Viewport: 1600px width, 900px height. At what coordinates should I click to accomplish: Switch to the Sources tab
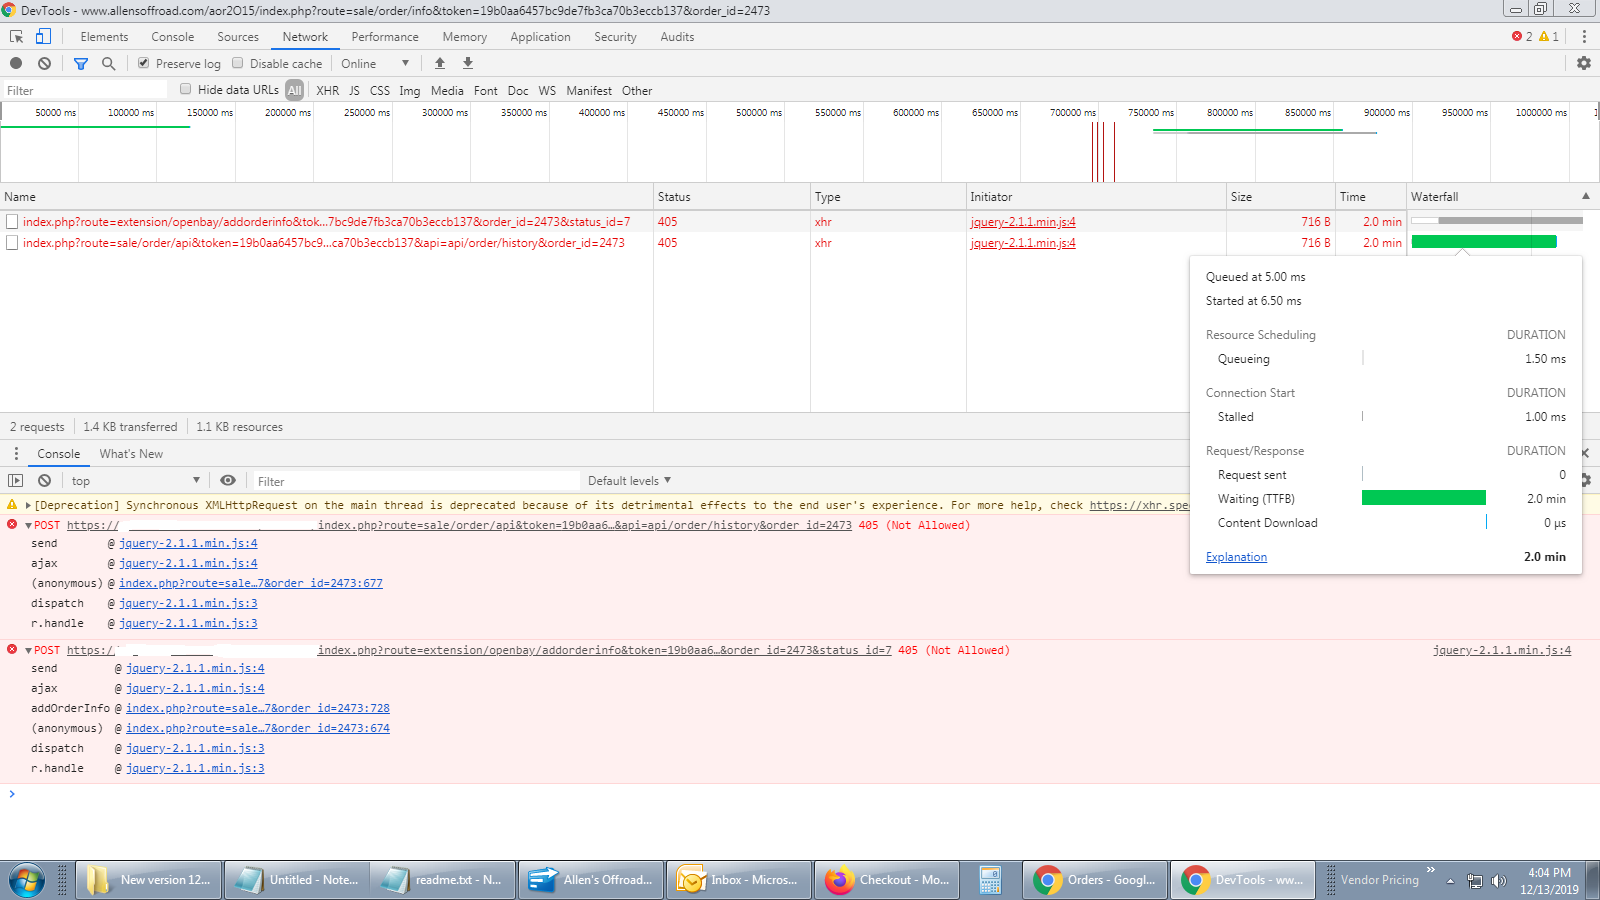pos(238,36)
